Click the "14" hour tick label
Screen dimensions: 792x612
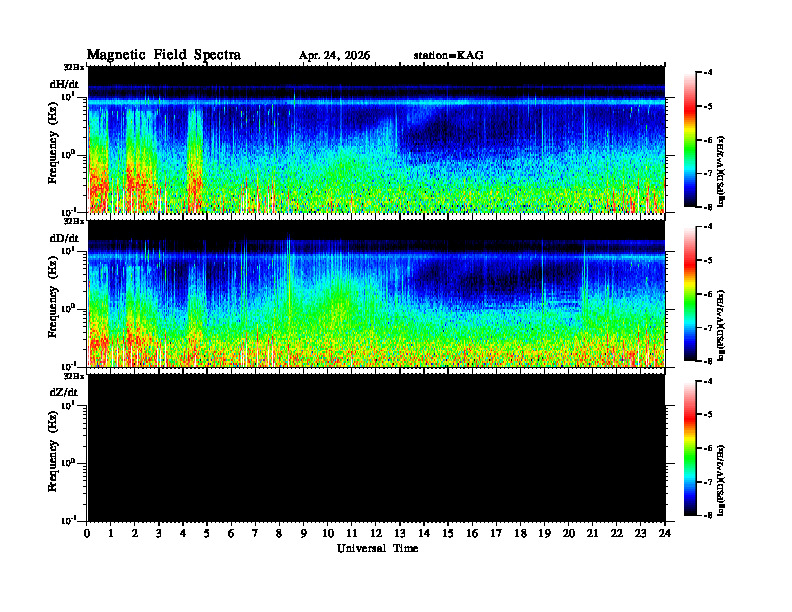coord(424,534)
